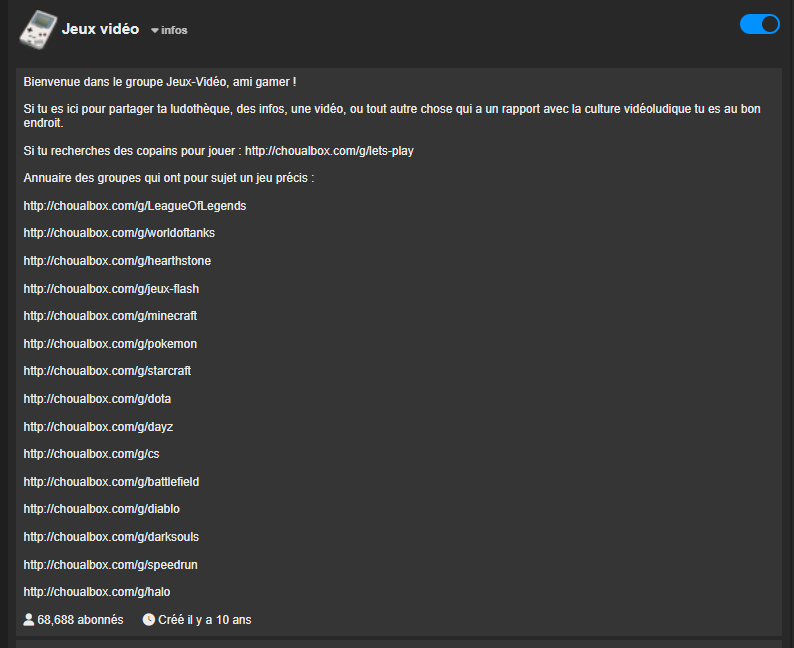The image size is (794, 648).
Task: Open the starcraft group link
Action: 107,371
